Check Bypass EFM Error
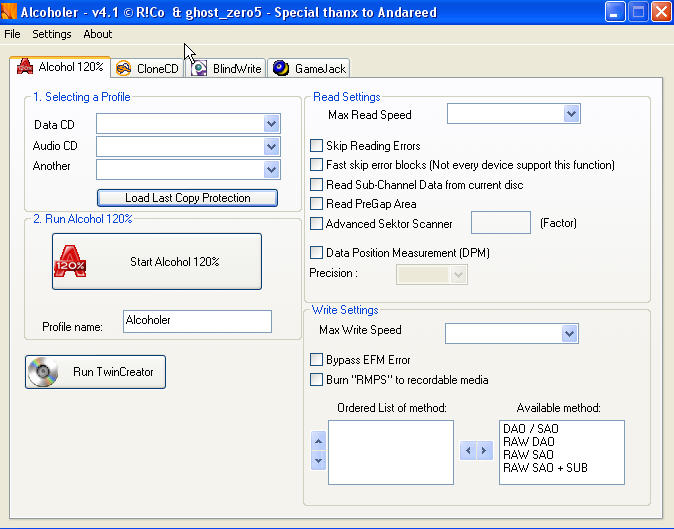The height and width of the screenshot is (529, 674). (x=316, y=359)
